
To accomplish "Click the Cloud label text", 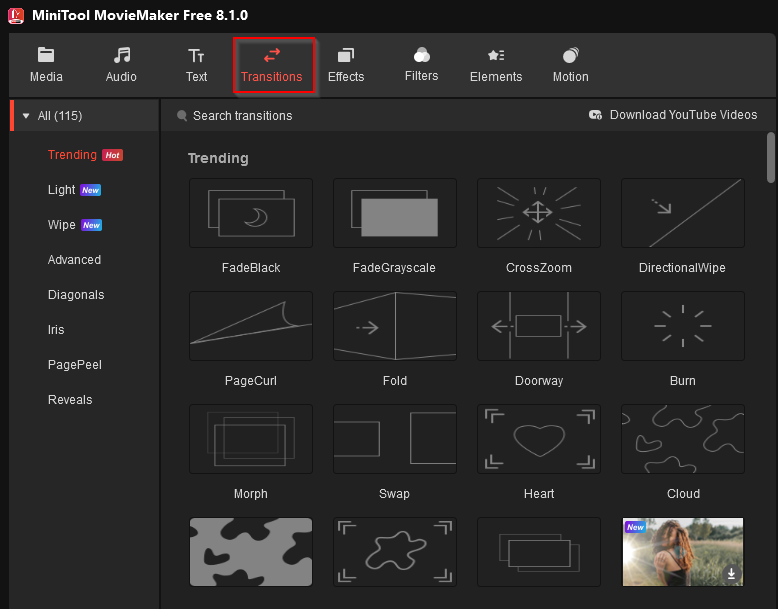I will 683,494.
